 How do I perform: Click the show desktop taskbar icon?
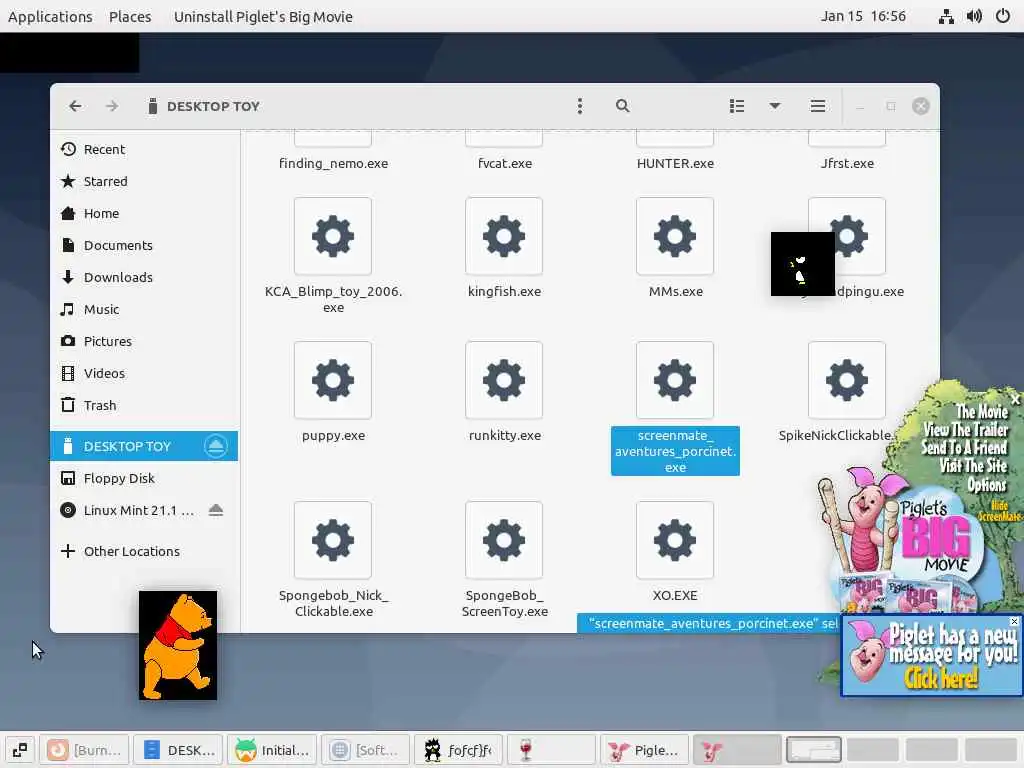20,750
